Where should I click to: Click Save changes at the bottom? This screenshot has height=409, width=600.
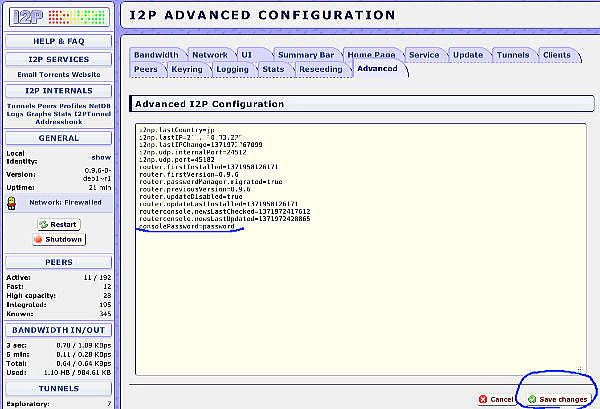click(557, 399)
